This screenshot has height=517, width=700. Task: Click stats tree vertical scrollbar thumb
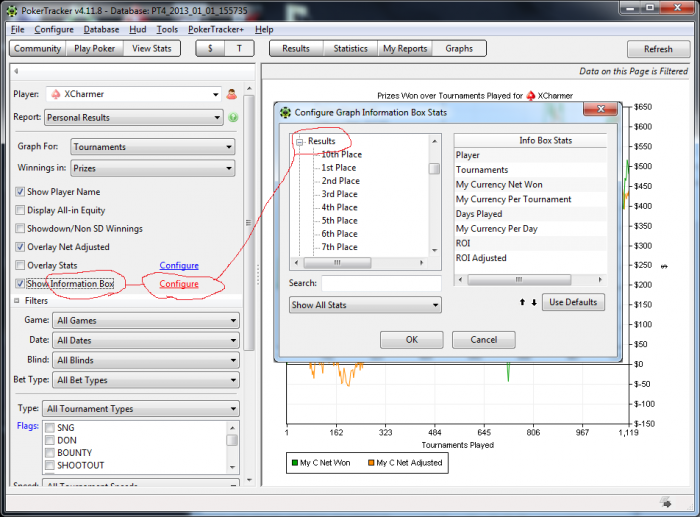[x=434, y=169]
